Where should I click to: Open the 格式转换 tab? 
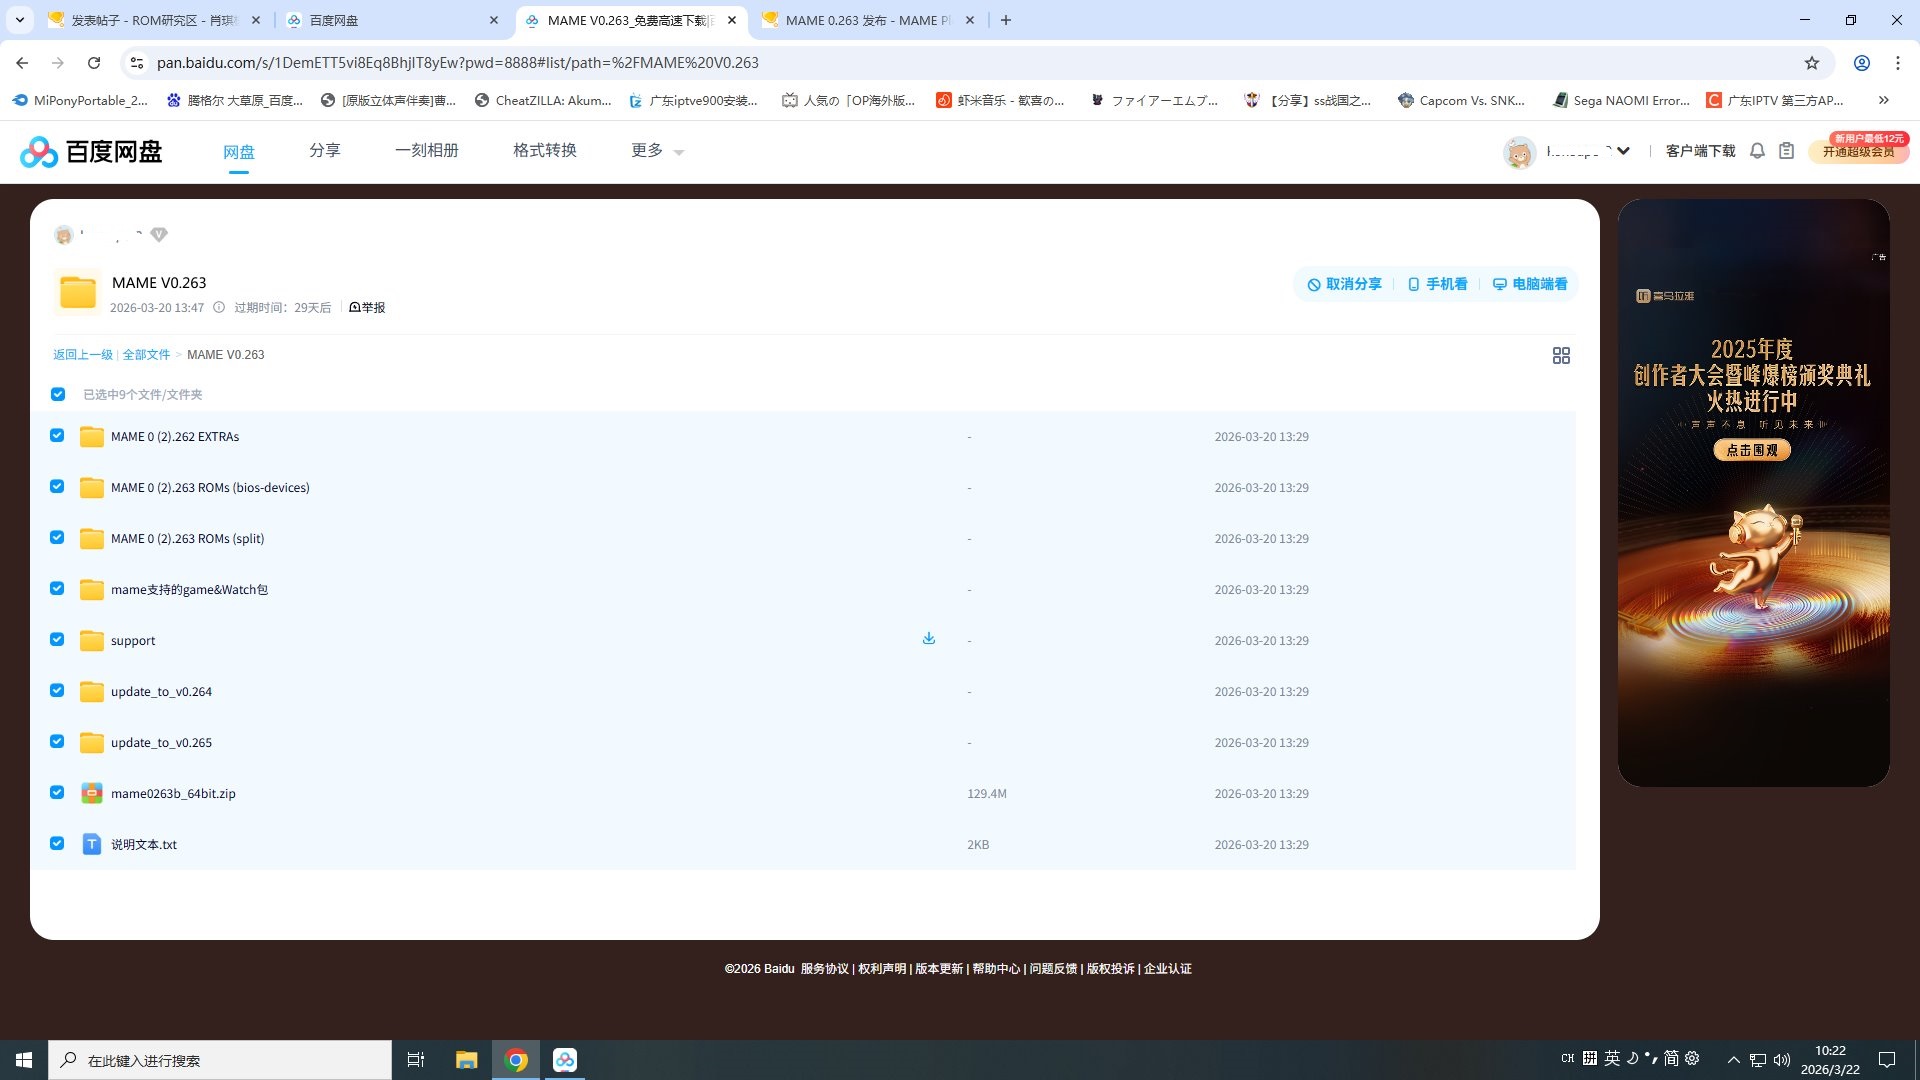(544, 151)
